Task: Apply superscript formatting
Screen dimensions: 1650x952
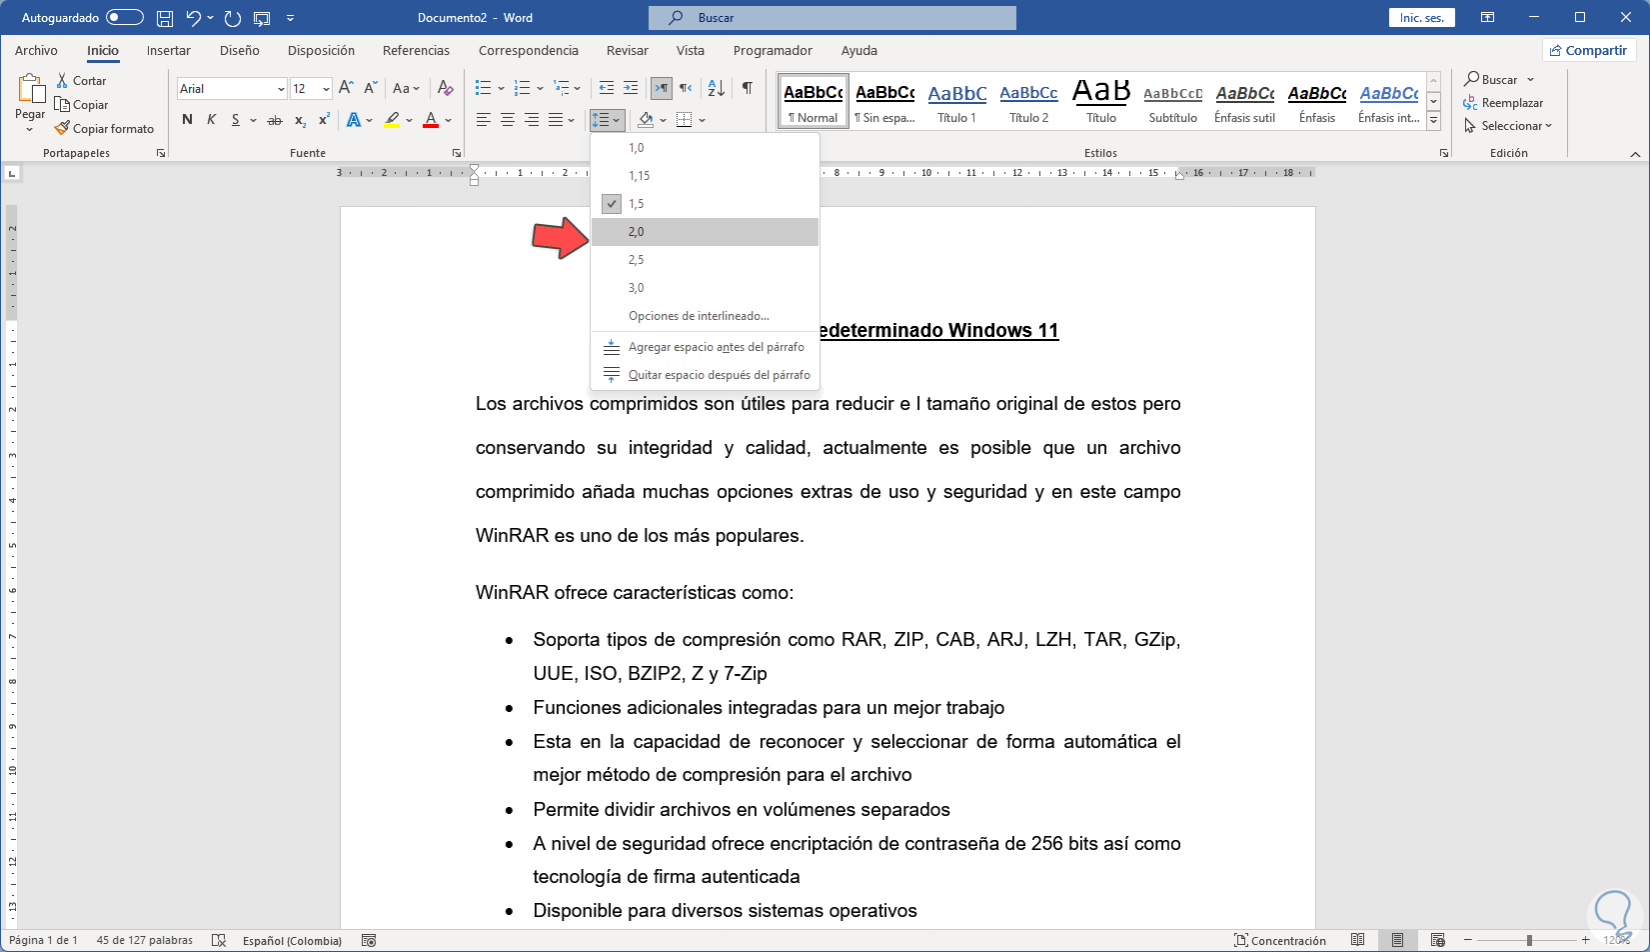Action: [x=324, y=120]
